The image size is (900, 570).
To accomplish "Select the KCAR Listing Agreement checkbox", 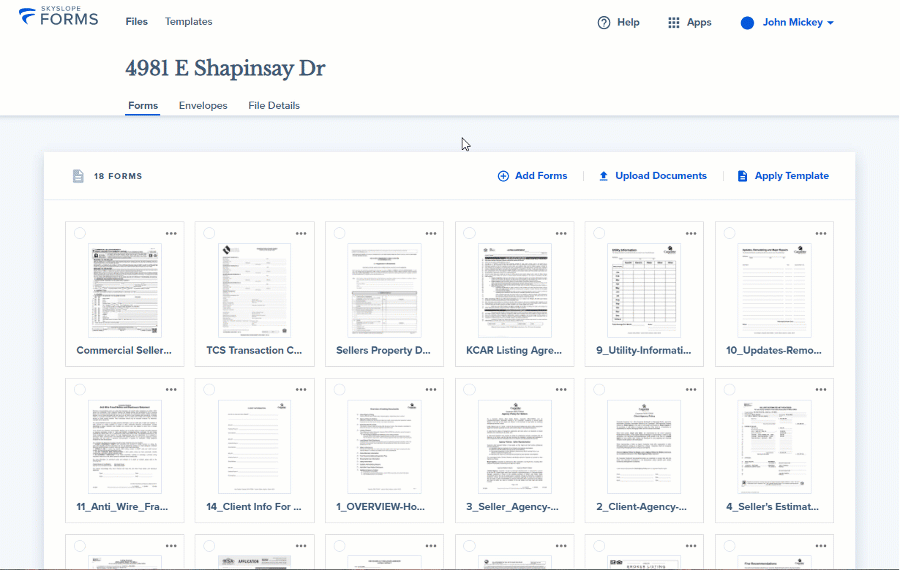I will [470, 233].
